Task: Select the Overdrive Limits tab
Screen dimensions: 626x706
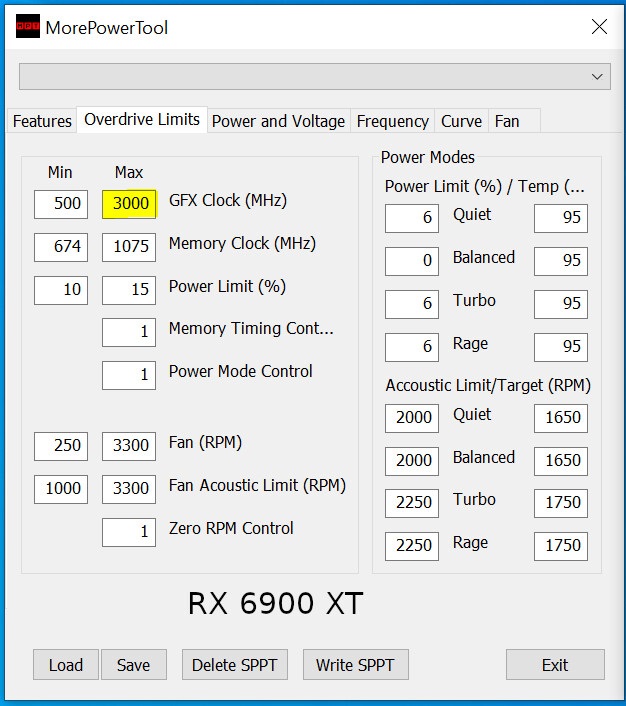Action: pyautogui.click(x=142, y=120)
